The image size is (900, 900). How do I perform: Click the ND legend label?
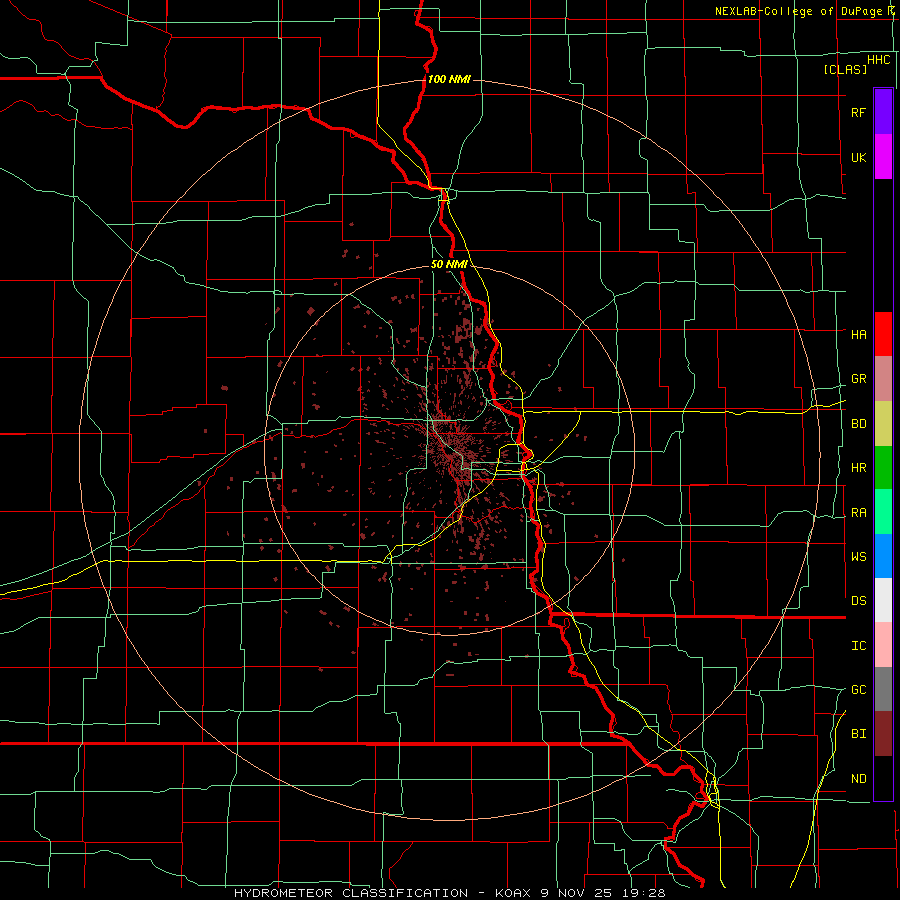click(x=858, y=778)
